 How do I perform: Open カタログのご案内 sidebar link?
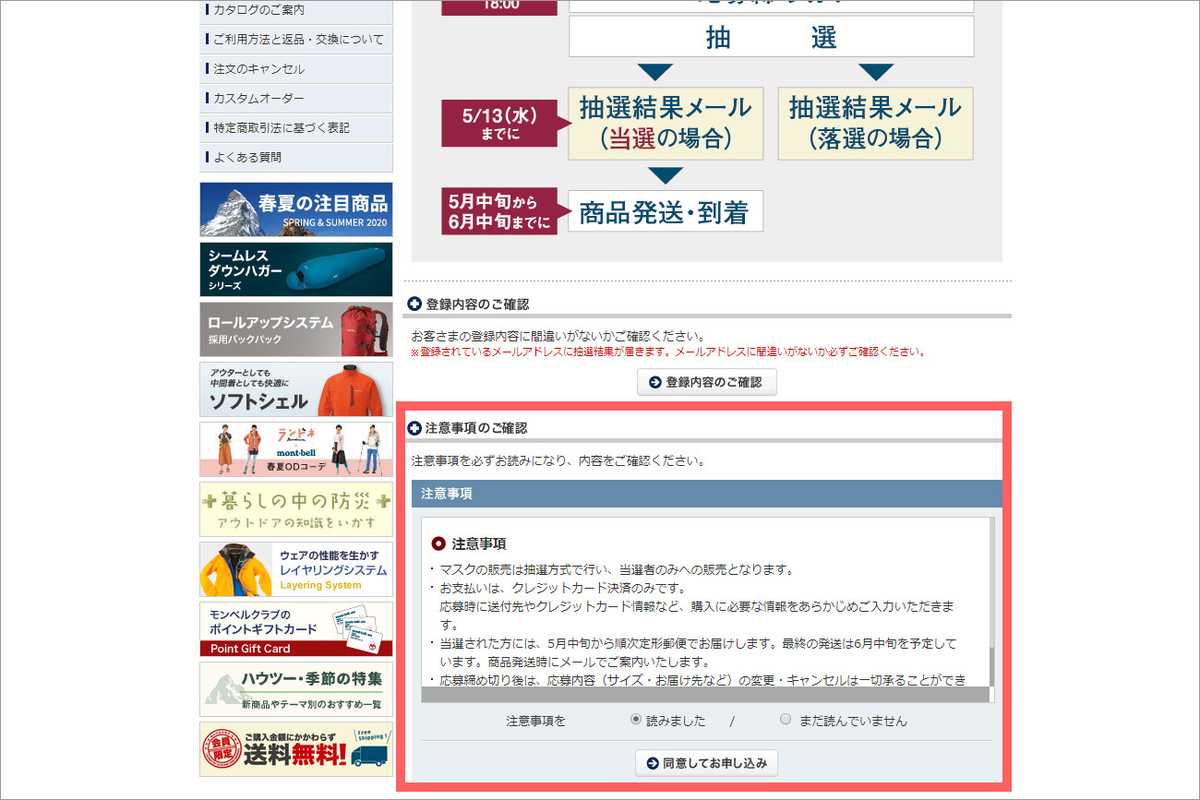[296, 10]
